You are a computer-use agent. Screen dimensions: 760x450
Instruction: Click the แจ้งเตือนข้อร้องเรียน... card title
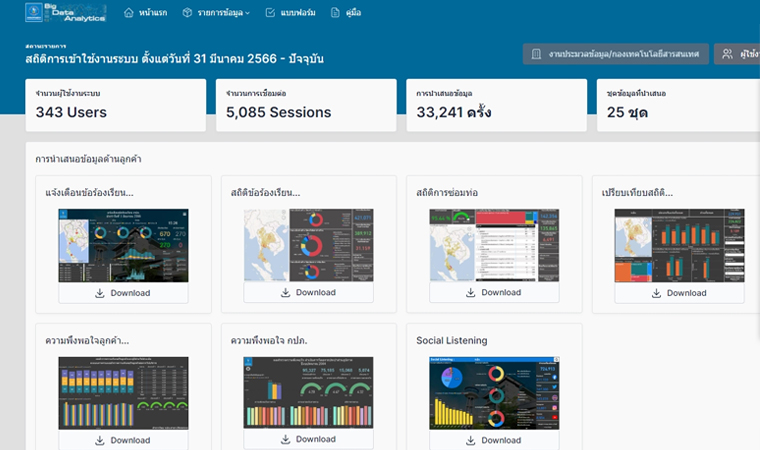click(89, 193)
